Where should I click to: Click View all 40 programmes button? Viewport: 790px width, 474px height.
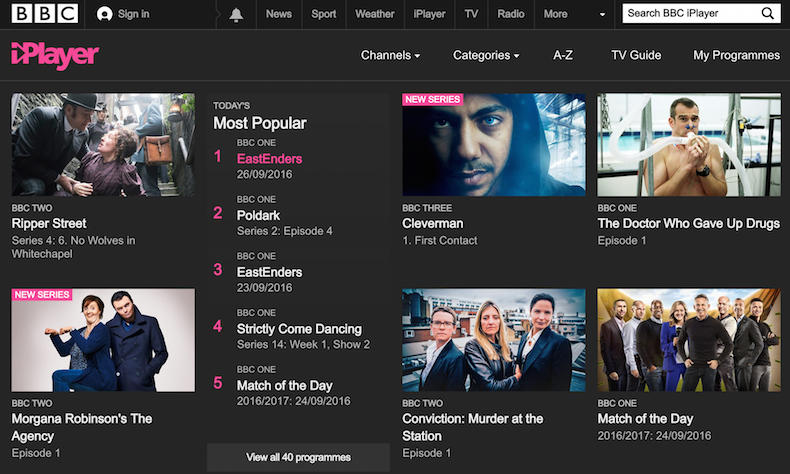(298, 457)
